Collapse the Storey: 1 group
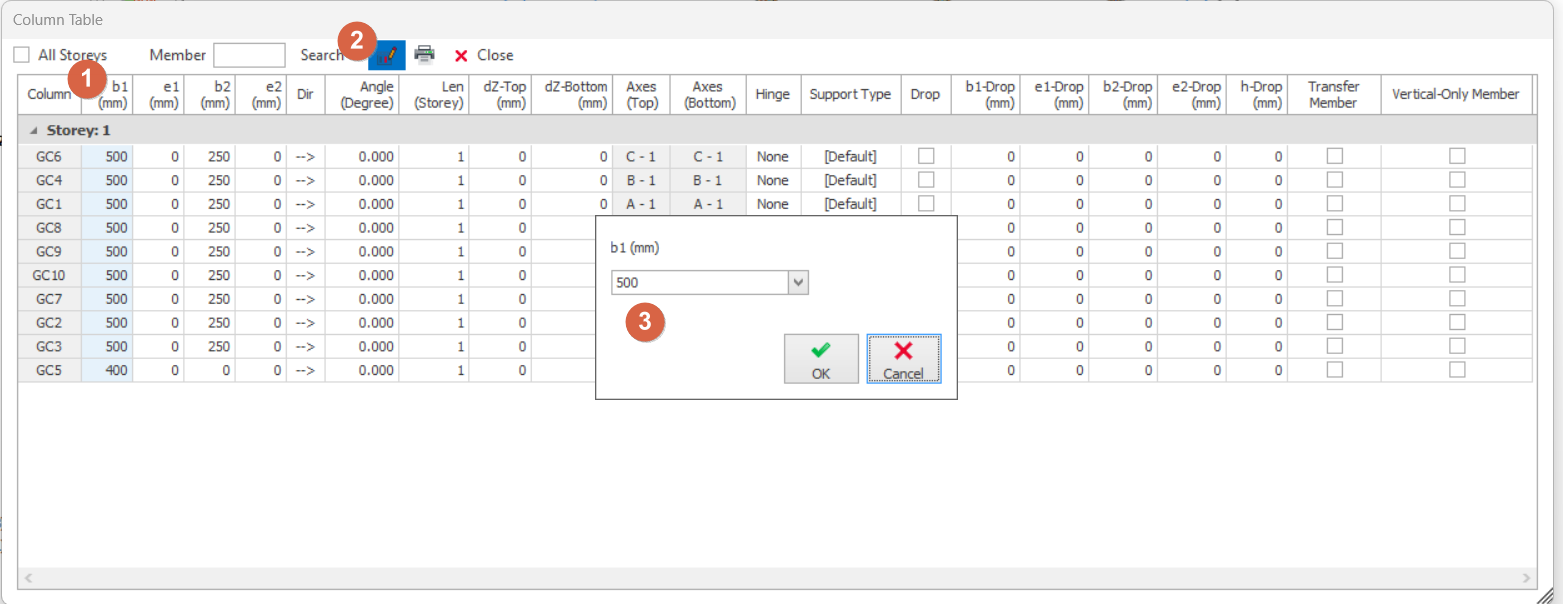This screenshot has width=1563, height=604. (x=34, y=130)
